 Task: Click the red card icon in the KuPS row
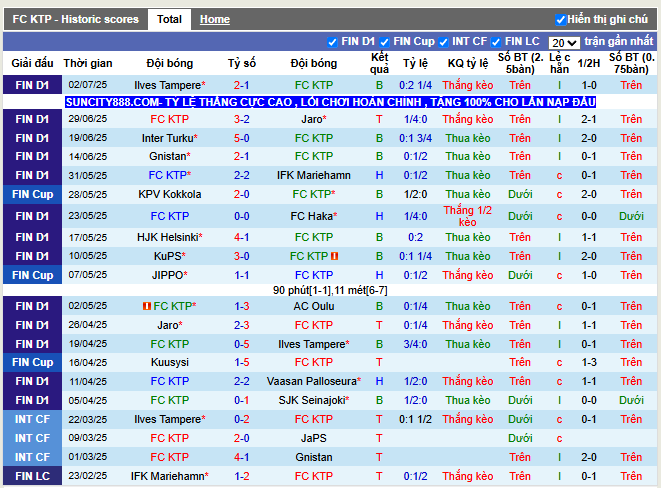(334, 256)
